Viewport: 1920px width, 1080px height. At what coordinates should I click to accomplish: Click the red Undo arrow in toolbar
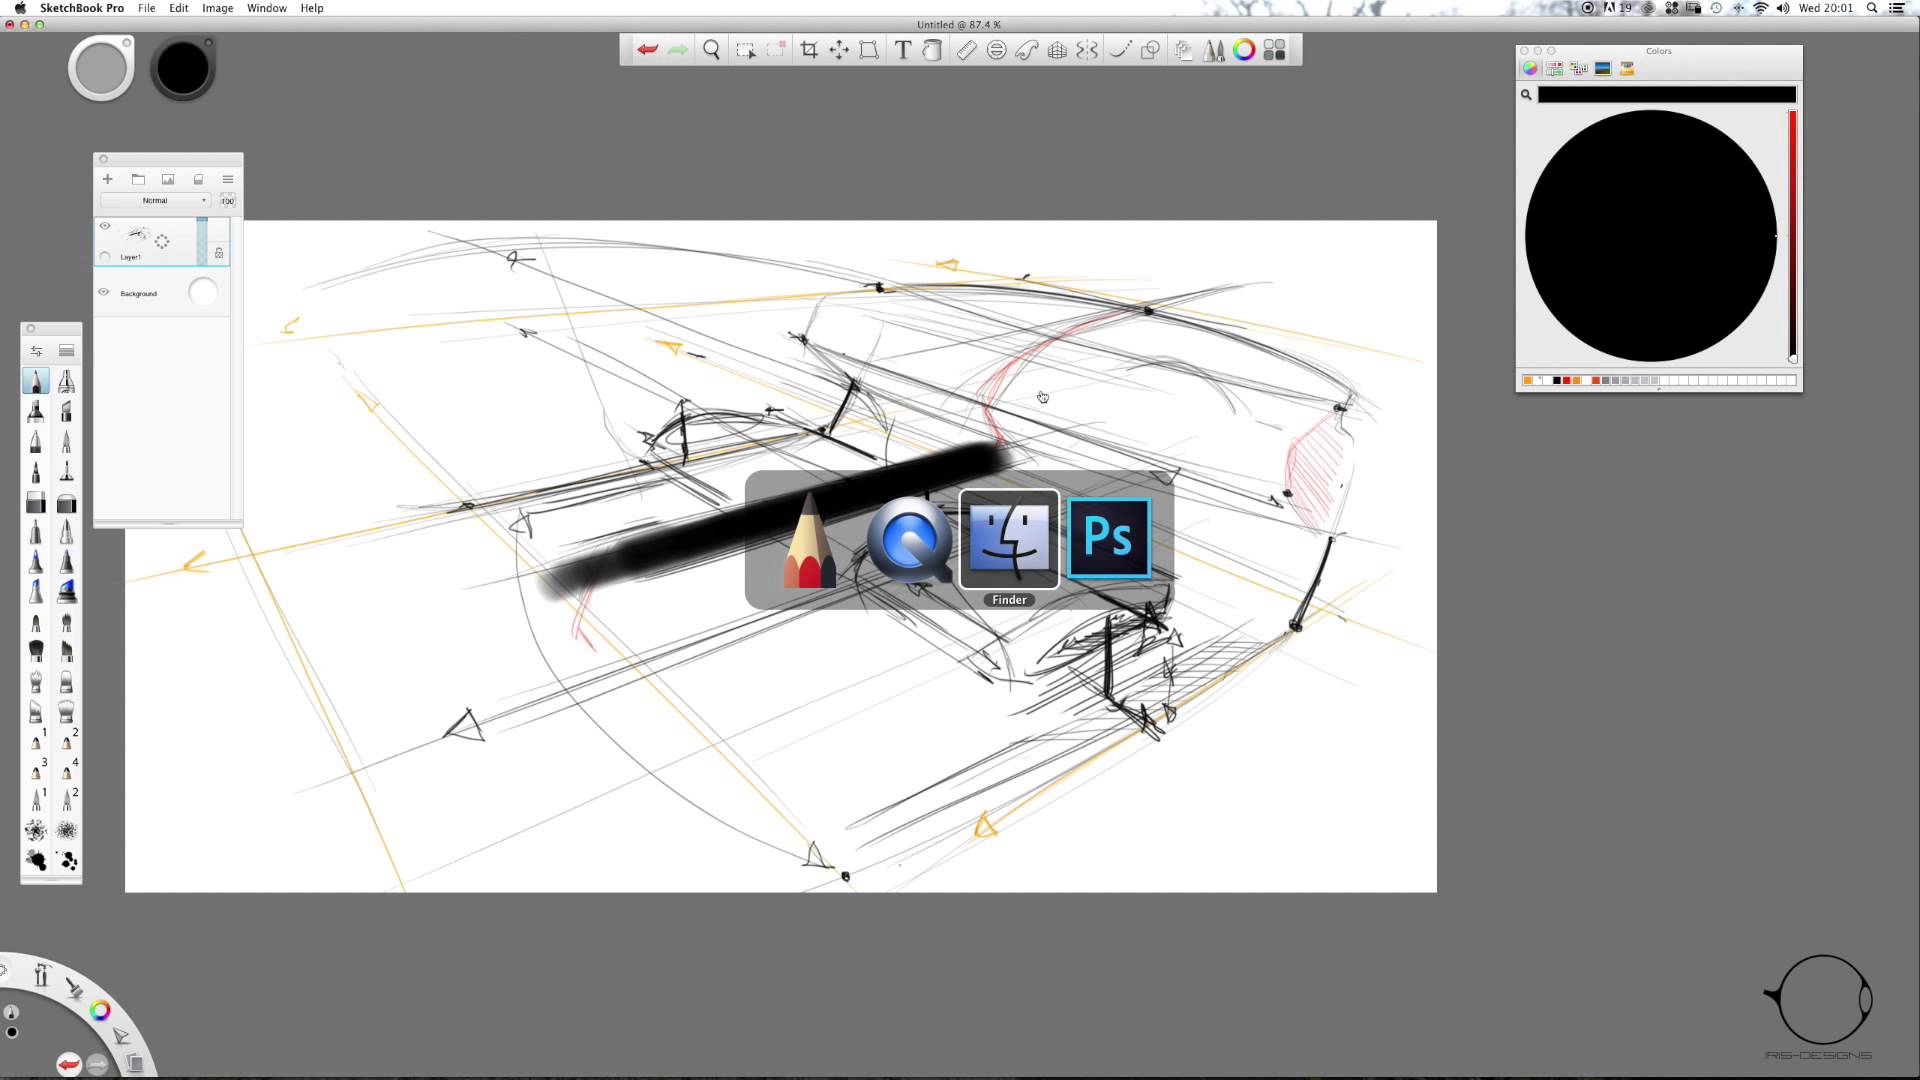pyautogui.click(x=647, y=50)
